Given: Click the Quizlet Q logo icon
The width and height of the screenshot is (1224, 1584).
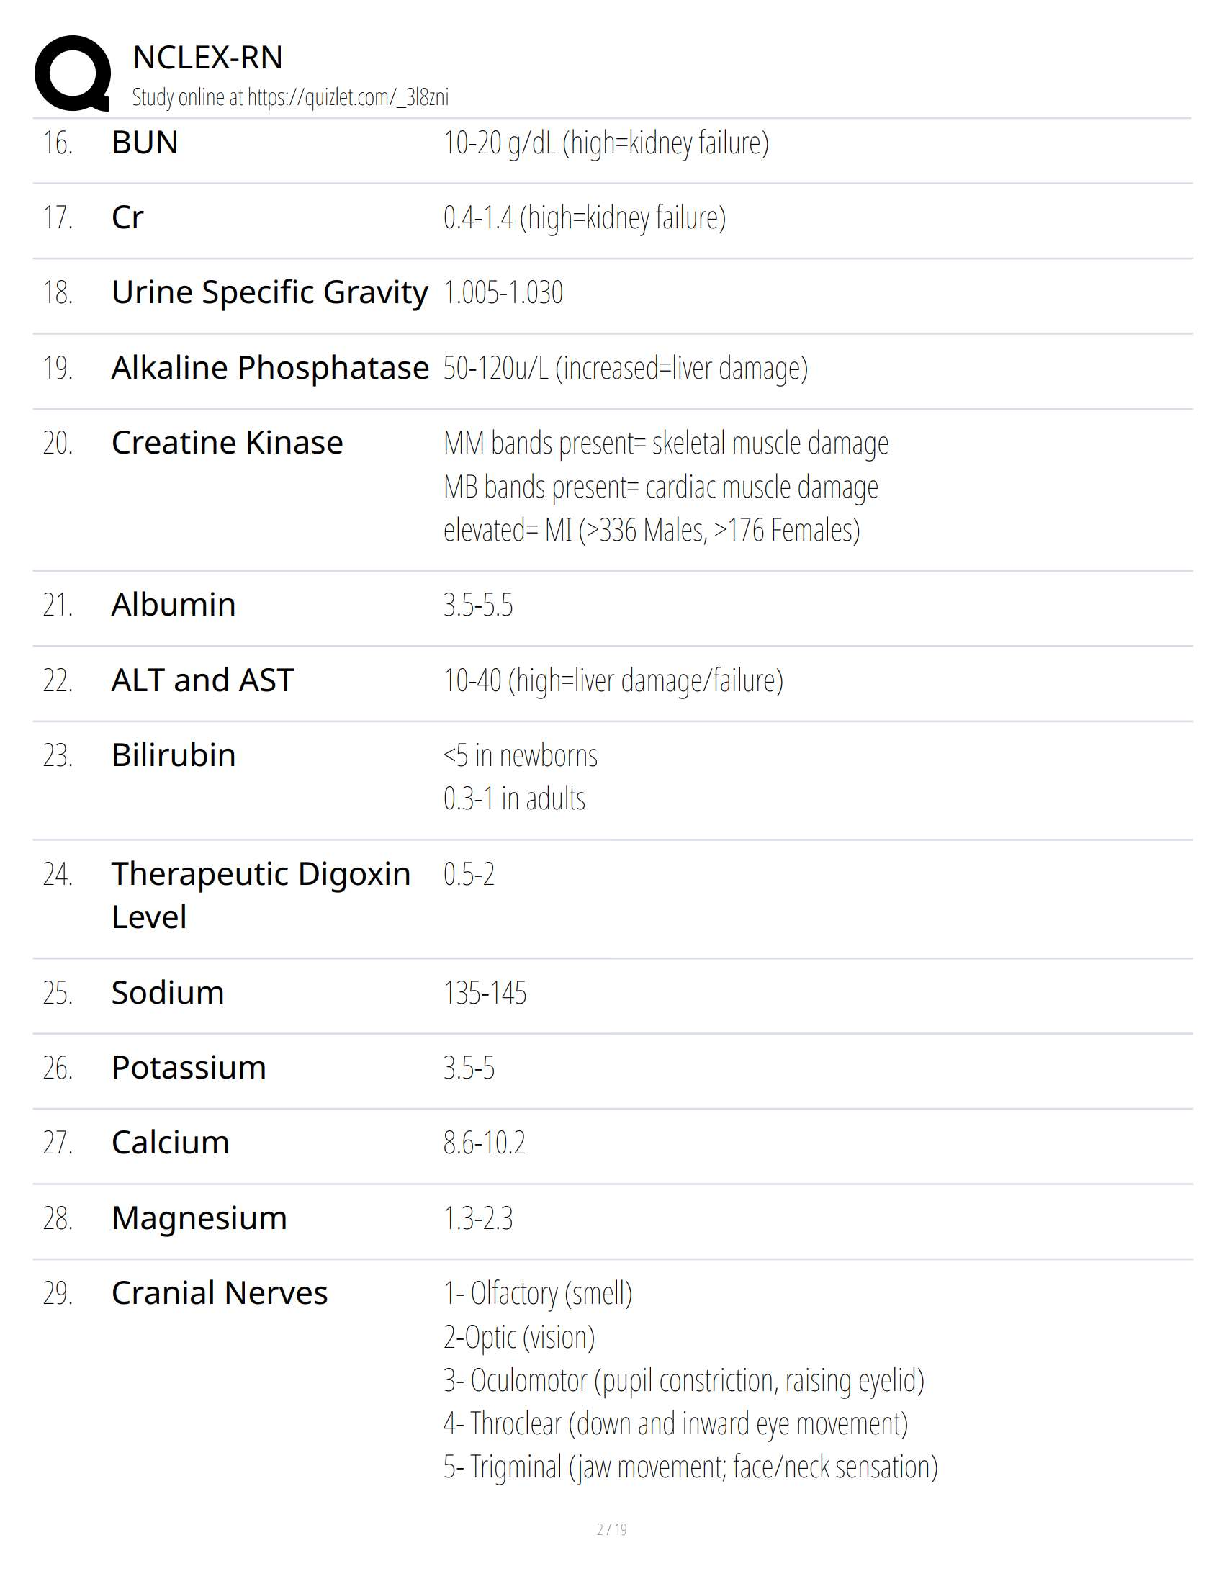Looking at the screenshot, I should (x=72, y=72).
